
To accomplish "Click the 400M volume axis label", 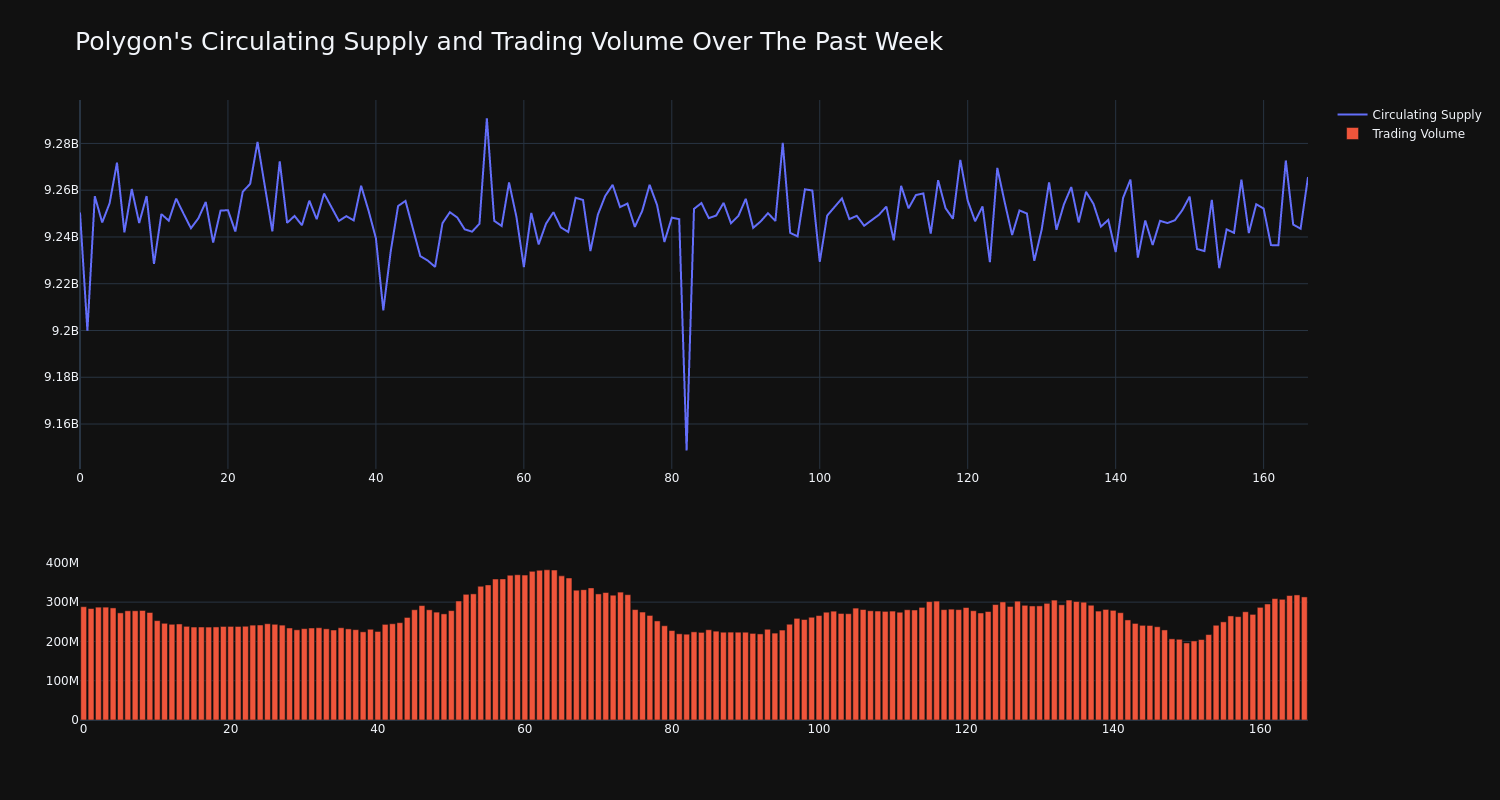I will point(62,563).
